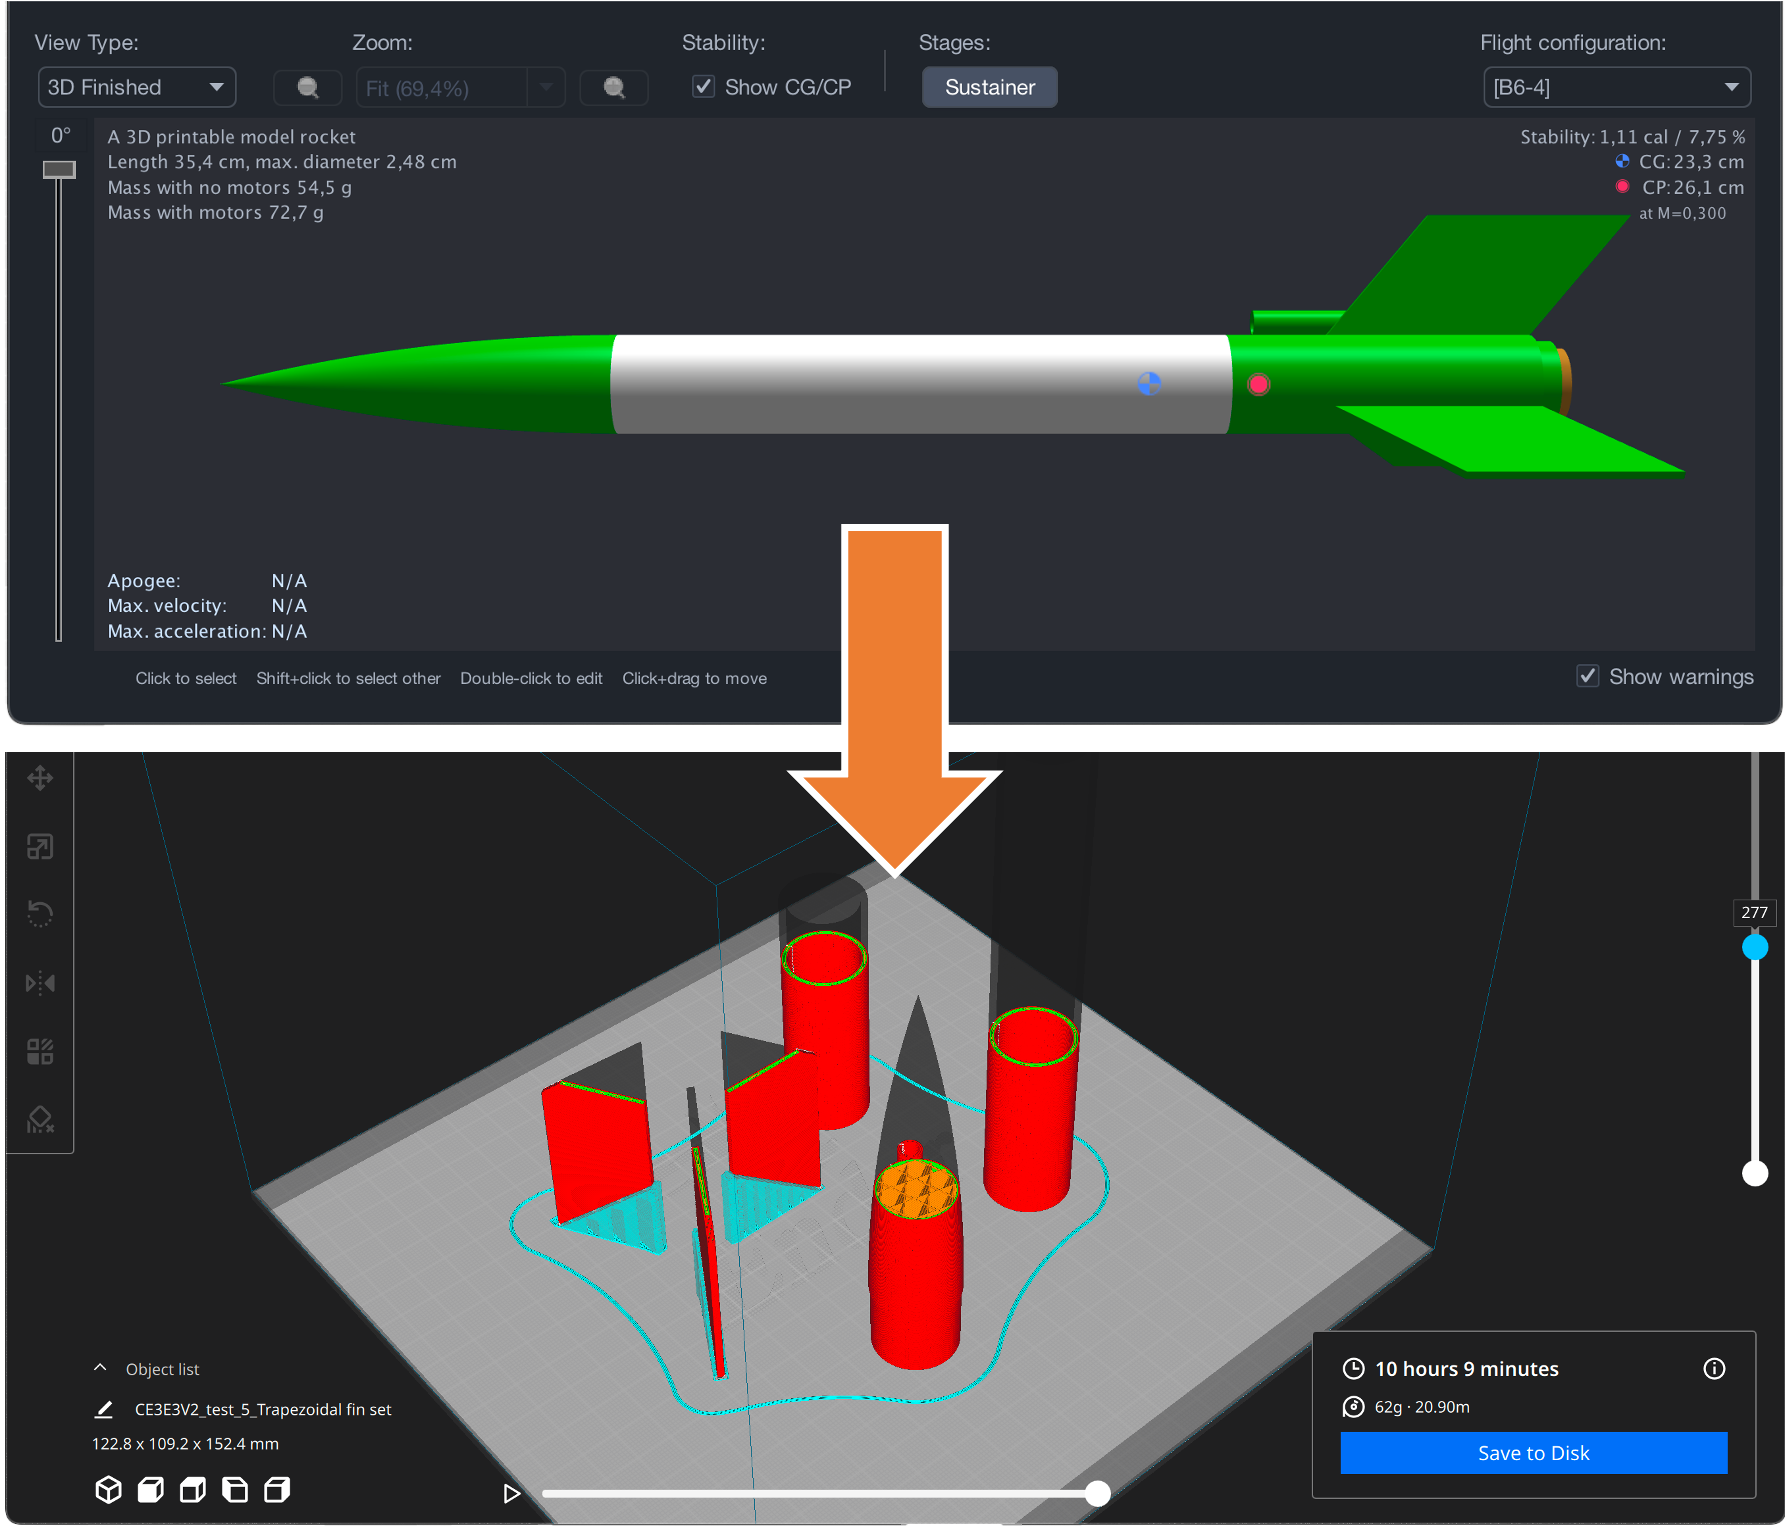Click the info icon beside the print time
Image resolution: width=1787 pixels, height=1530 pixels.
click(x=1714, y=1369)
